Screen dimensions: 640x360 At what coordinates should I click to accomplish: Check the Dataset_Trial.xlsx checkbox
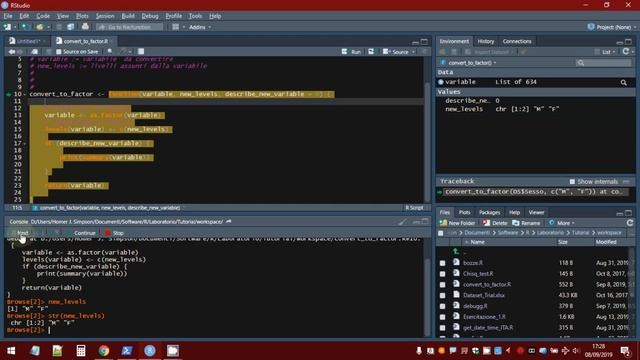(442, 296)
